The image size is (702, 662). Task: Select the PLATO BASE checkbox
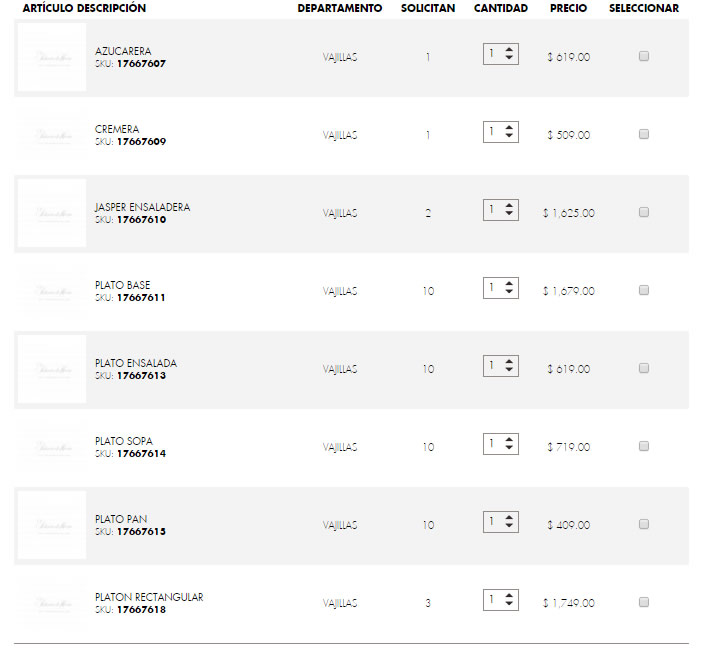pos(644,290)
